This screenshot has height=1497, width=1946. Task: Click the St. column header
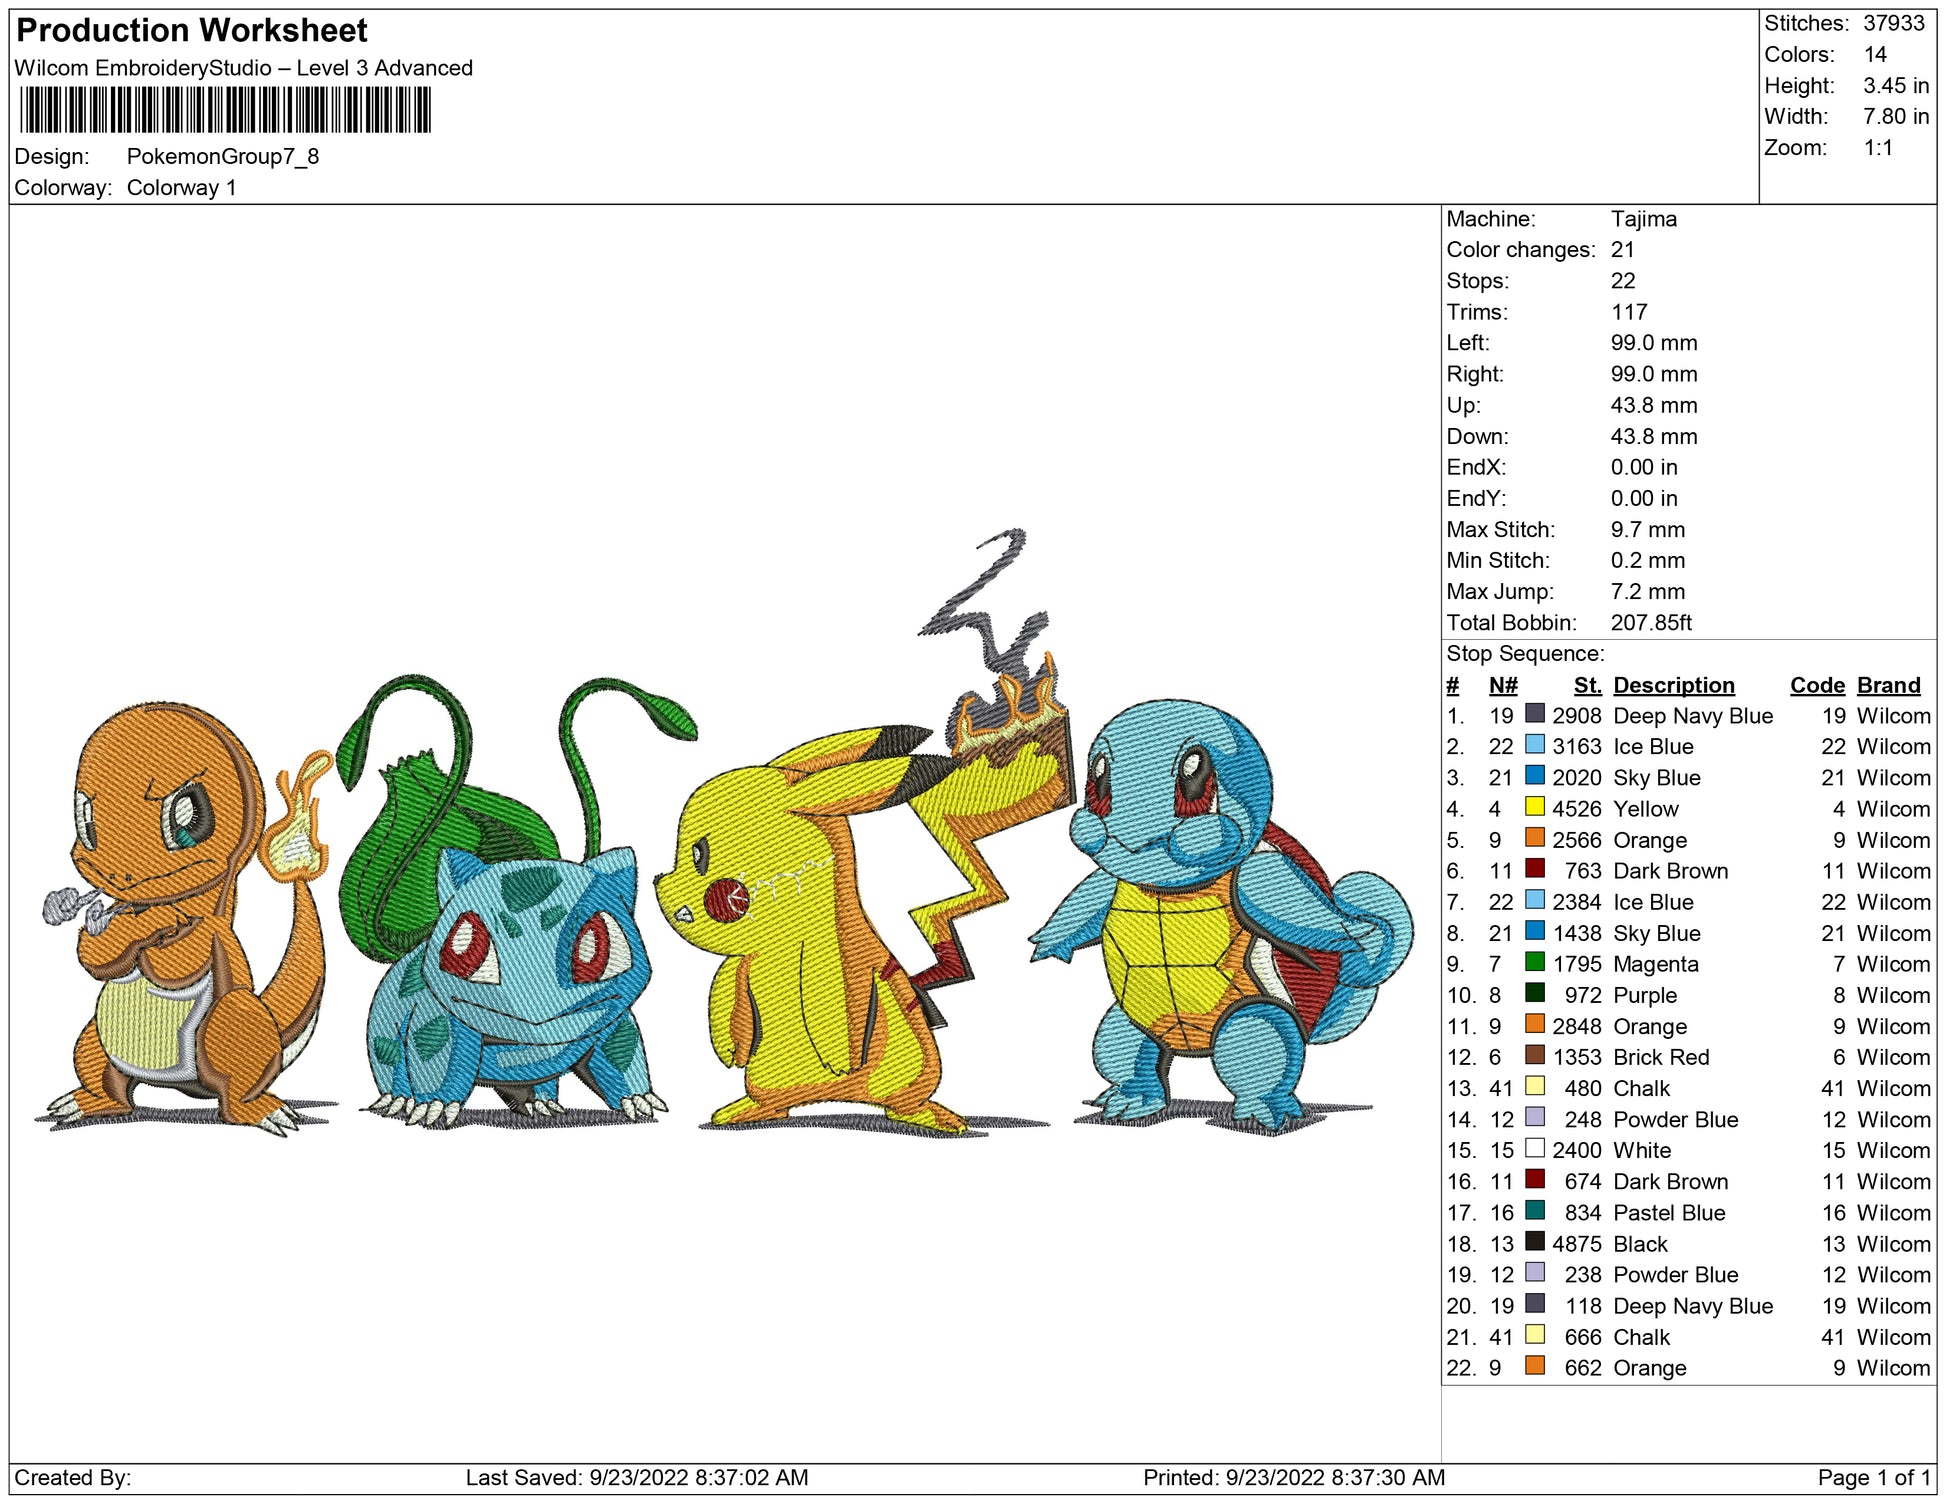[x=1587, y=685]
